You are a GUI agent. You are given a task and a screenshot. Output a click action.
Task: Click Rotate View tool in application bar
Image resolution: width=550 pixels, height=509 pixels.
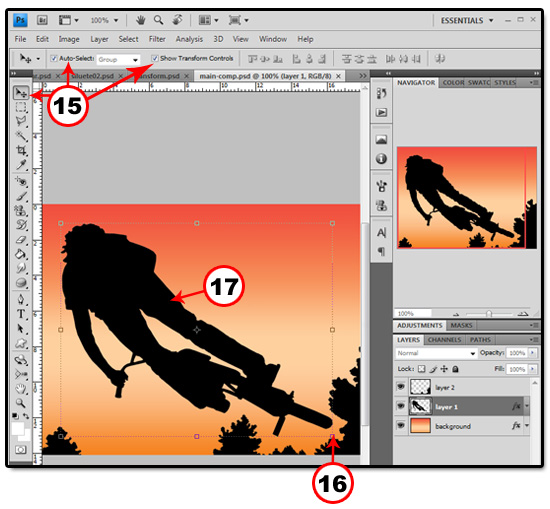click(177, 20)
